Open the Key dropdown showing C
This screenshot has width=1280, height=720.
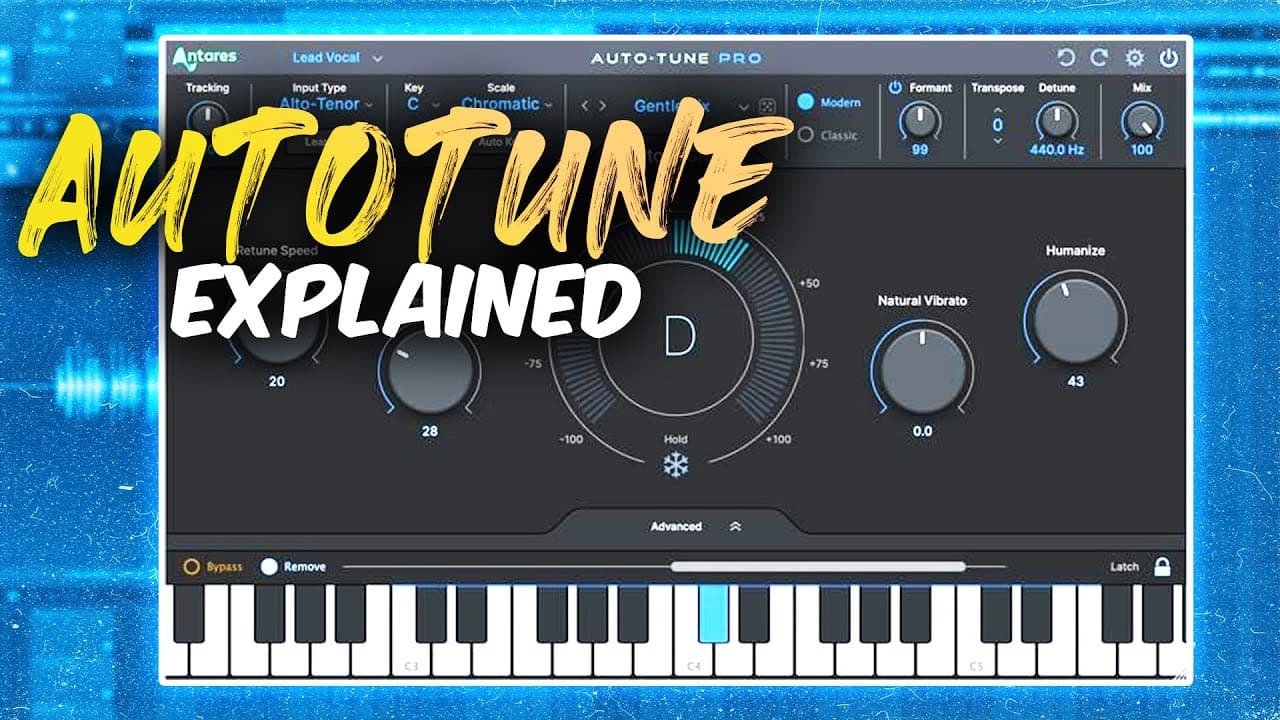(x=421, y=104)
